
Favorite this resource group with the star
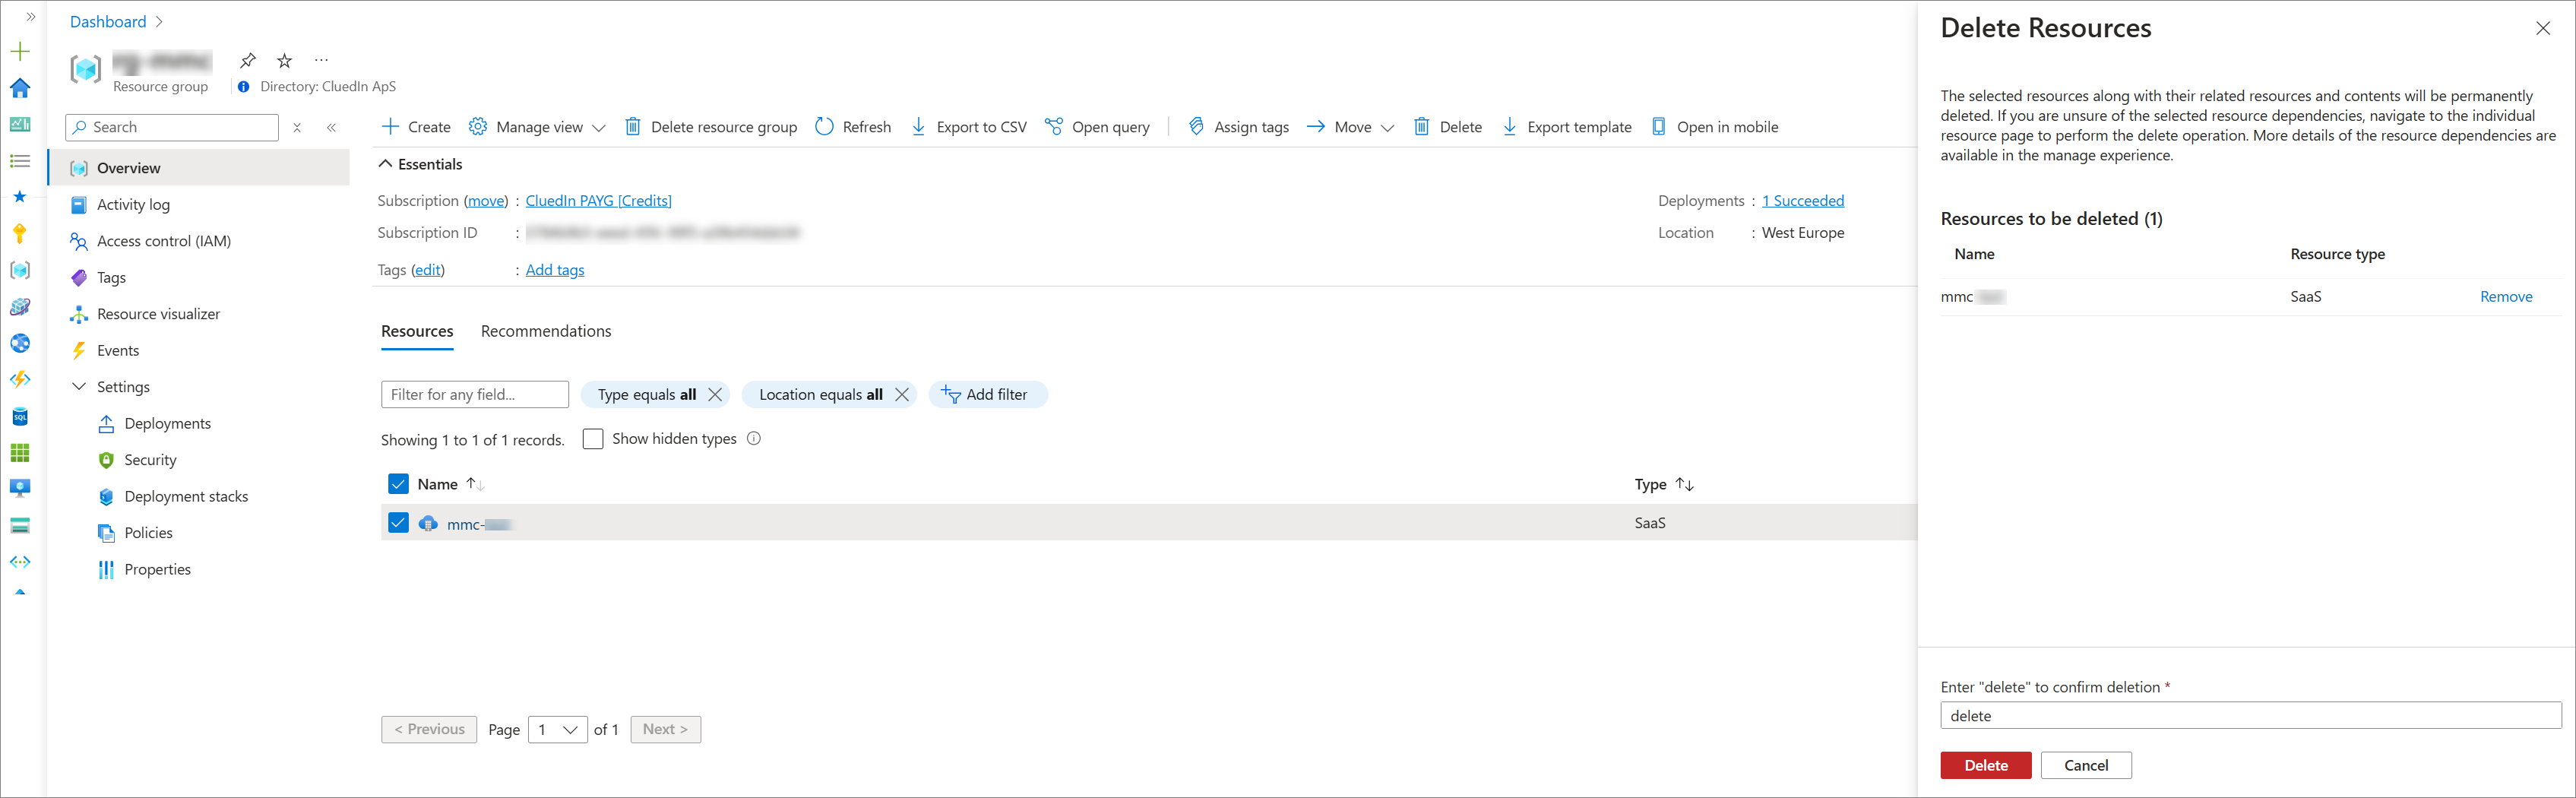tap(285, 60)
